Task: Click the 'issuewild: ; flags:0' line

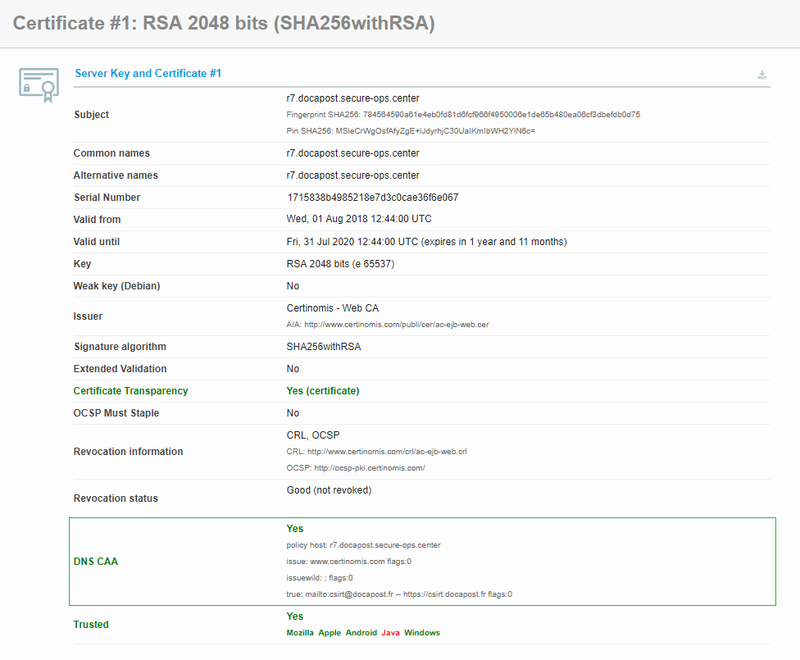Action: click(x=319, y=578)
